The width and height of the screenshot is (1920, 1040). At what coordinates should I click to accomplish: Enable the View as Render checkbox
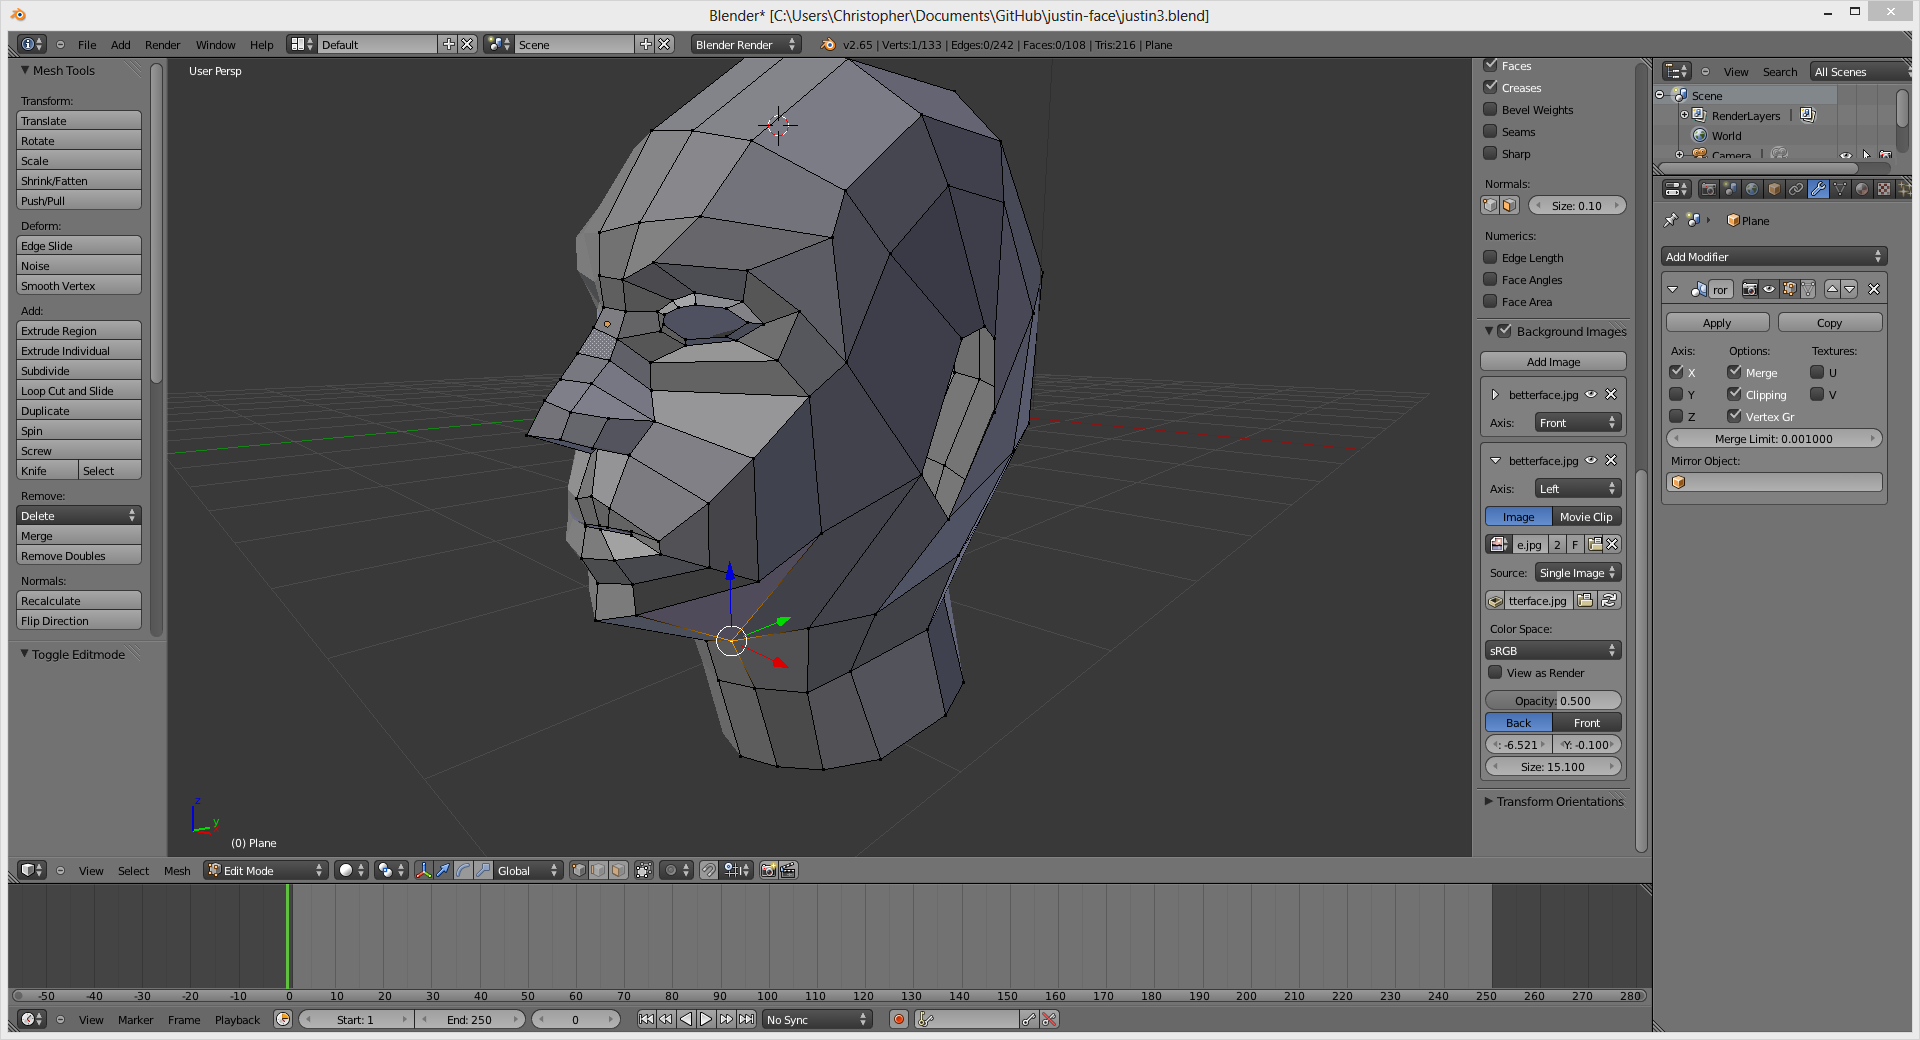[x=1495, y=672]
